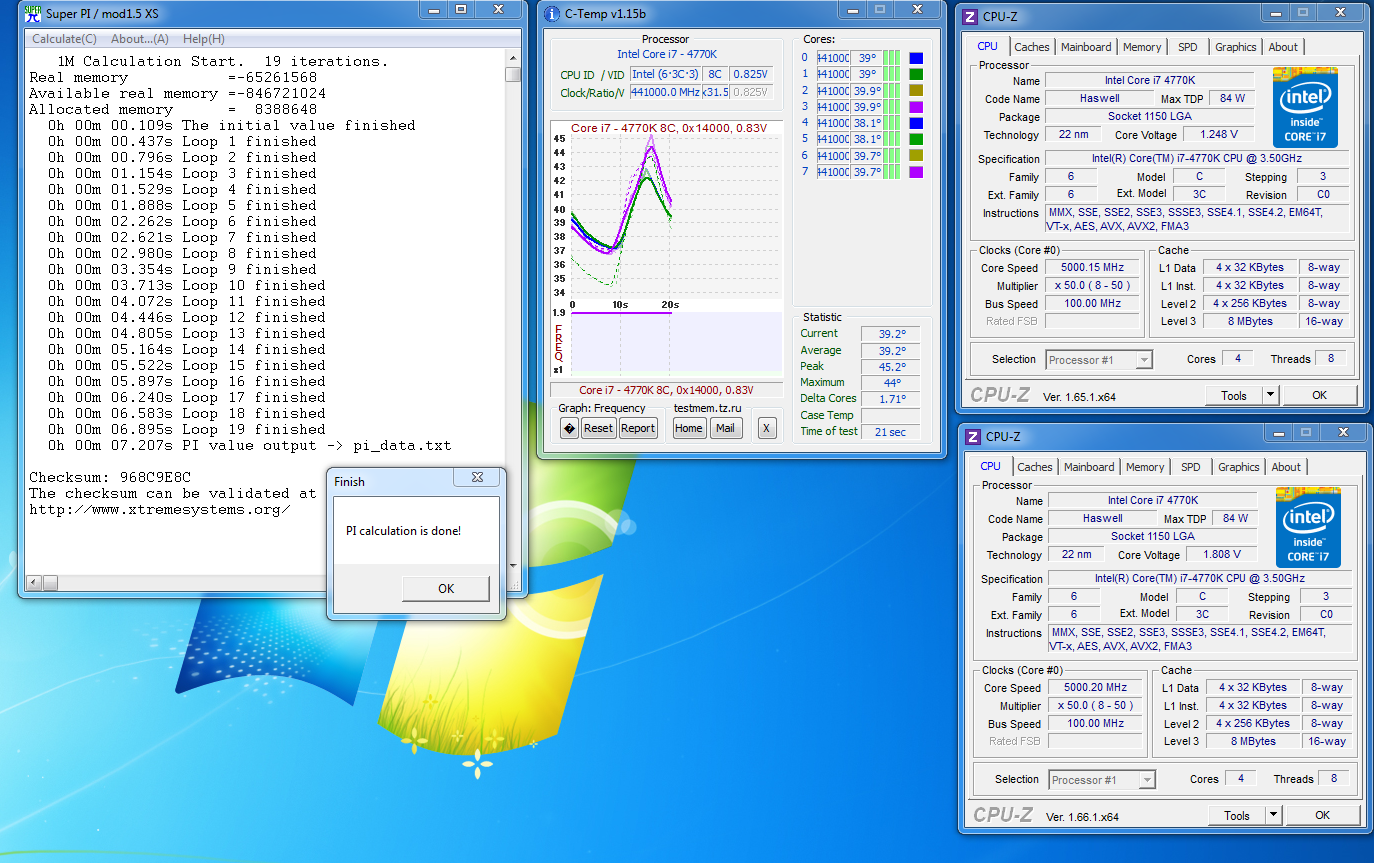Open About tab in lower CPU-Z window
1374x863 pixels.
click(x=1286, y=467)
